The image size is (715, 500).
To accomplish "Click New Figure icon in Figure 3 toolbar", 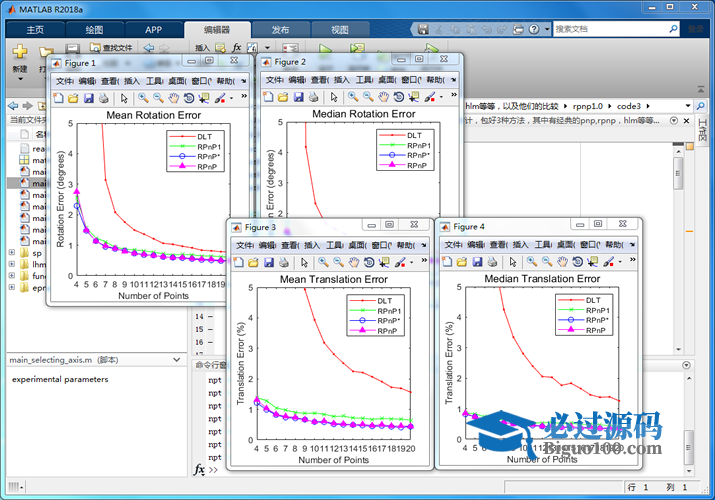I will tap(238, 262).
